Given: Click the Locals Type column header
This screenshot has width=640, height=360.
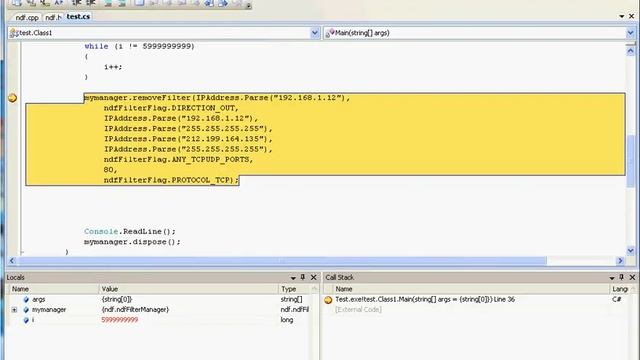Looking at the screenshot, I should pos(295,289).
